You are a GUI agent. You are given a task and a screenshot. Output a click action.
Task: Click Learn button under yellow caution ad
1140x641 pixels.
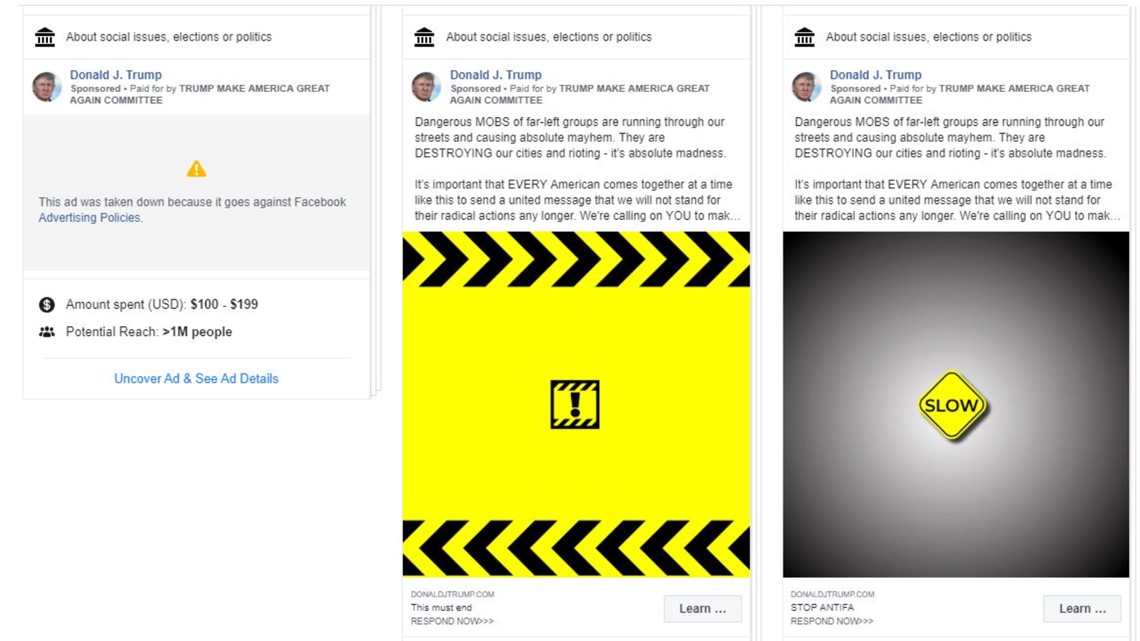[x=702, y=609]
